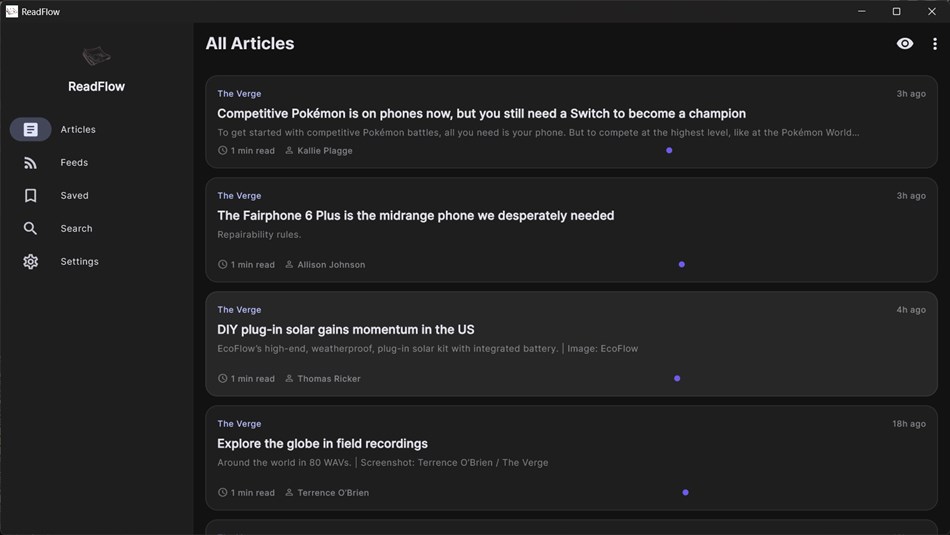The image size is (950, 535).
Task: Click the '3h ago' timestamp on the Fairphone card
Action: [x=911, y=196]
